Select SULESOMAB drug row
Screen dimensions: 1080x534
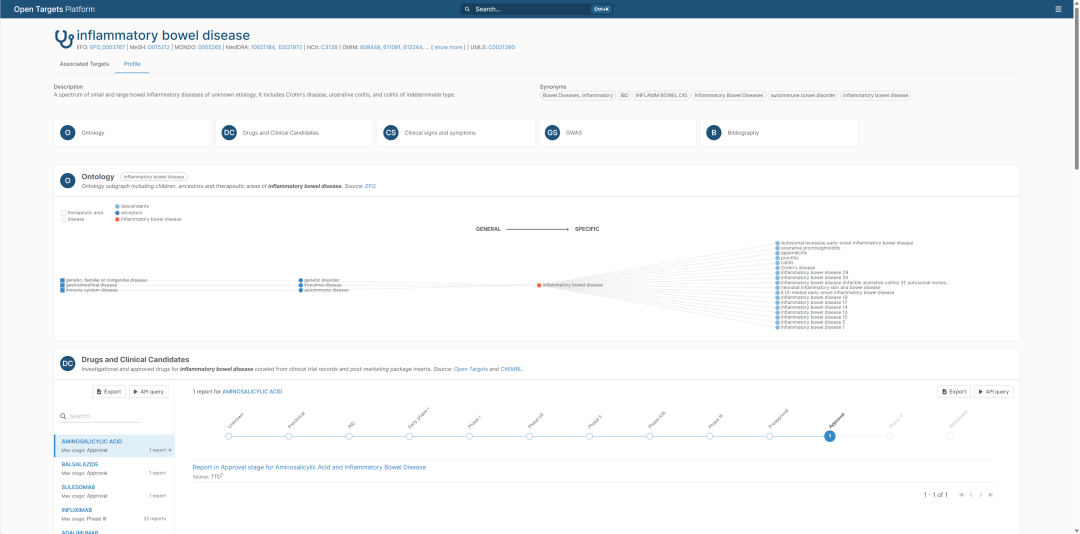coord(114,491)
